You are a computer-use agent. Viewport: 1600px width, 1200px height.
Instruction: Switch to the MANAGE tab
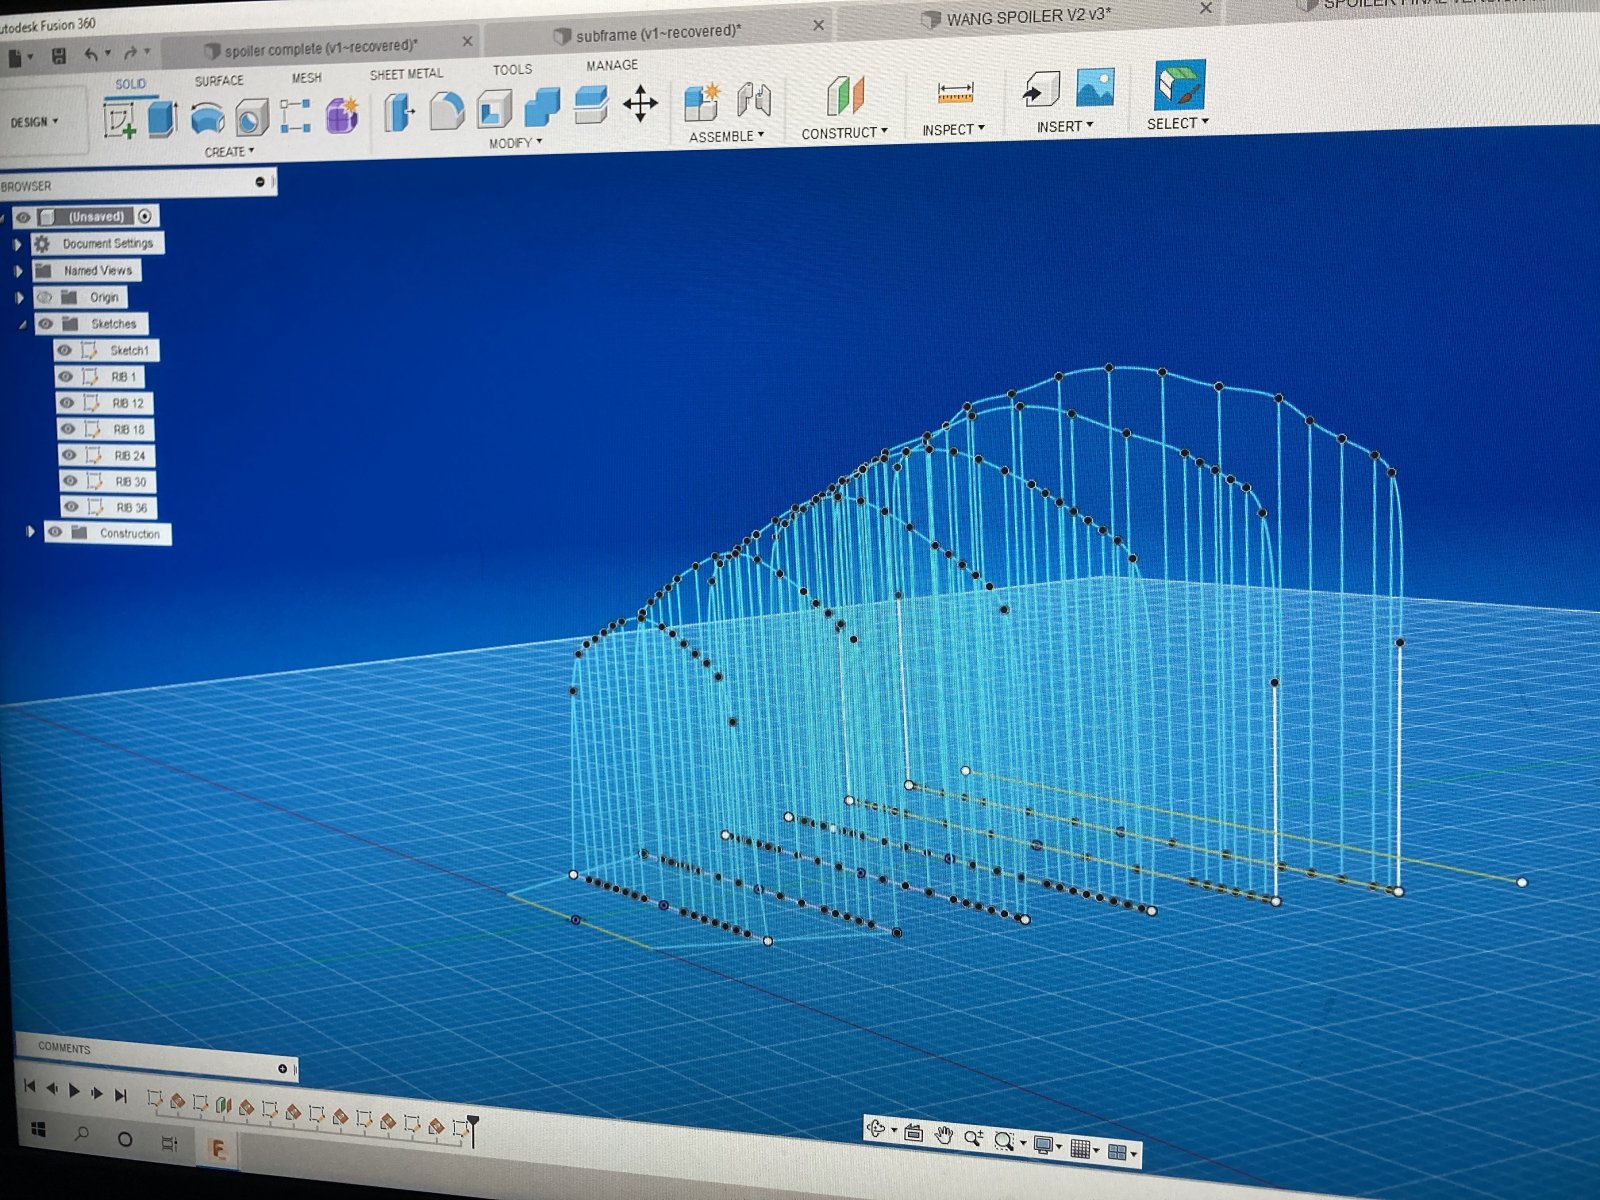click(x=612, y=65)
